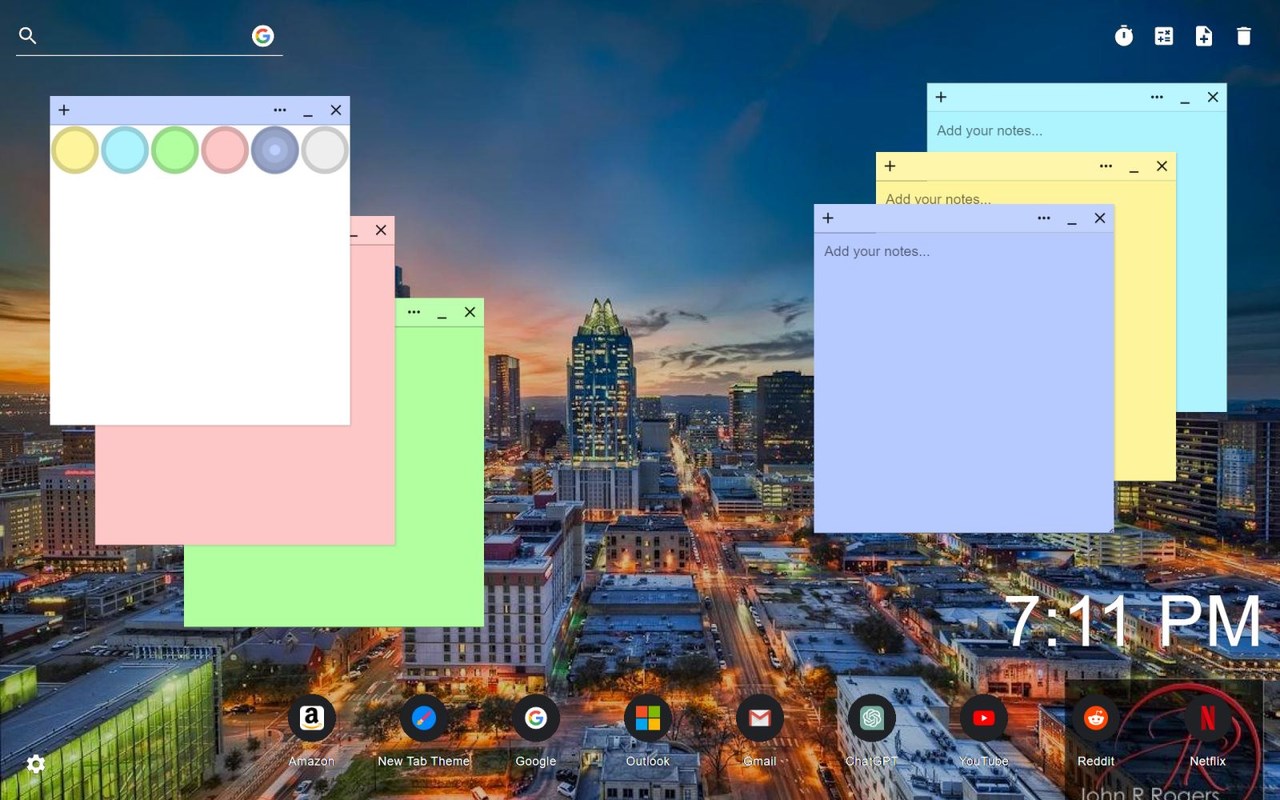The height and width of the screenshot is (800, 1280).
Task: Select the white note color
Action: point(325,150)
